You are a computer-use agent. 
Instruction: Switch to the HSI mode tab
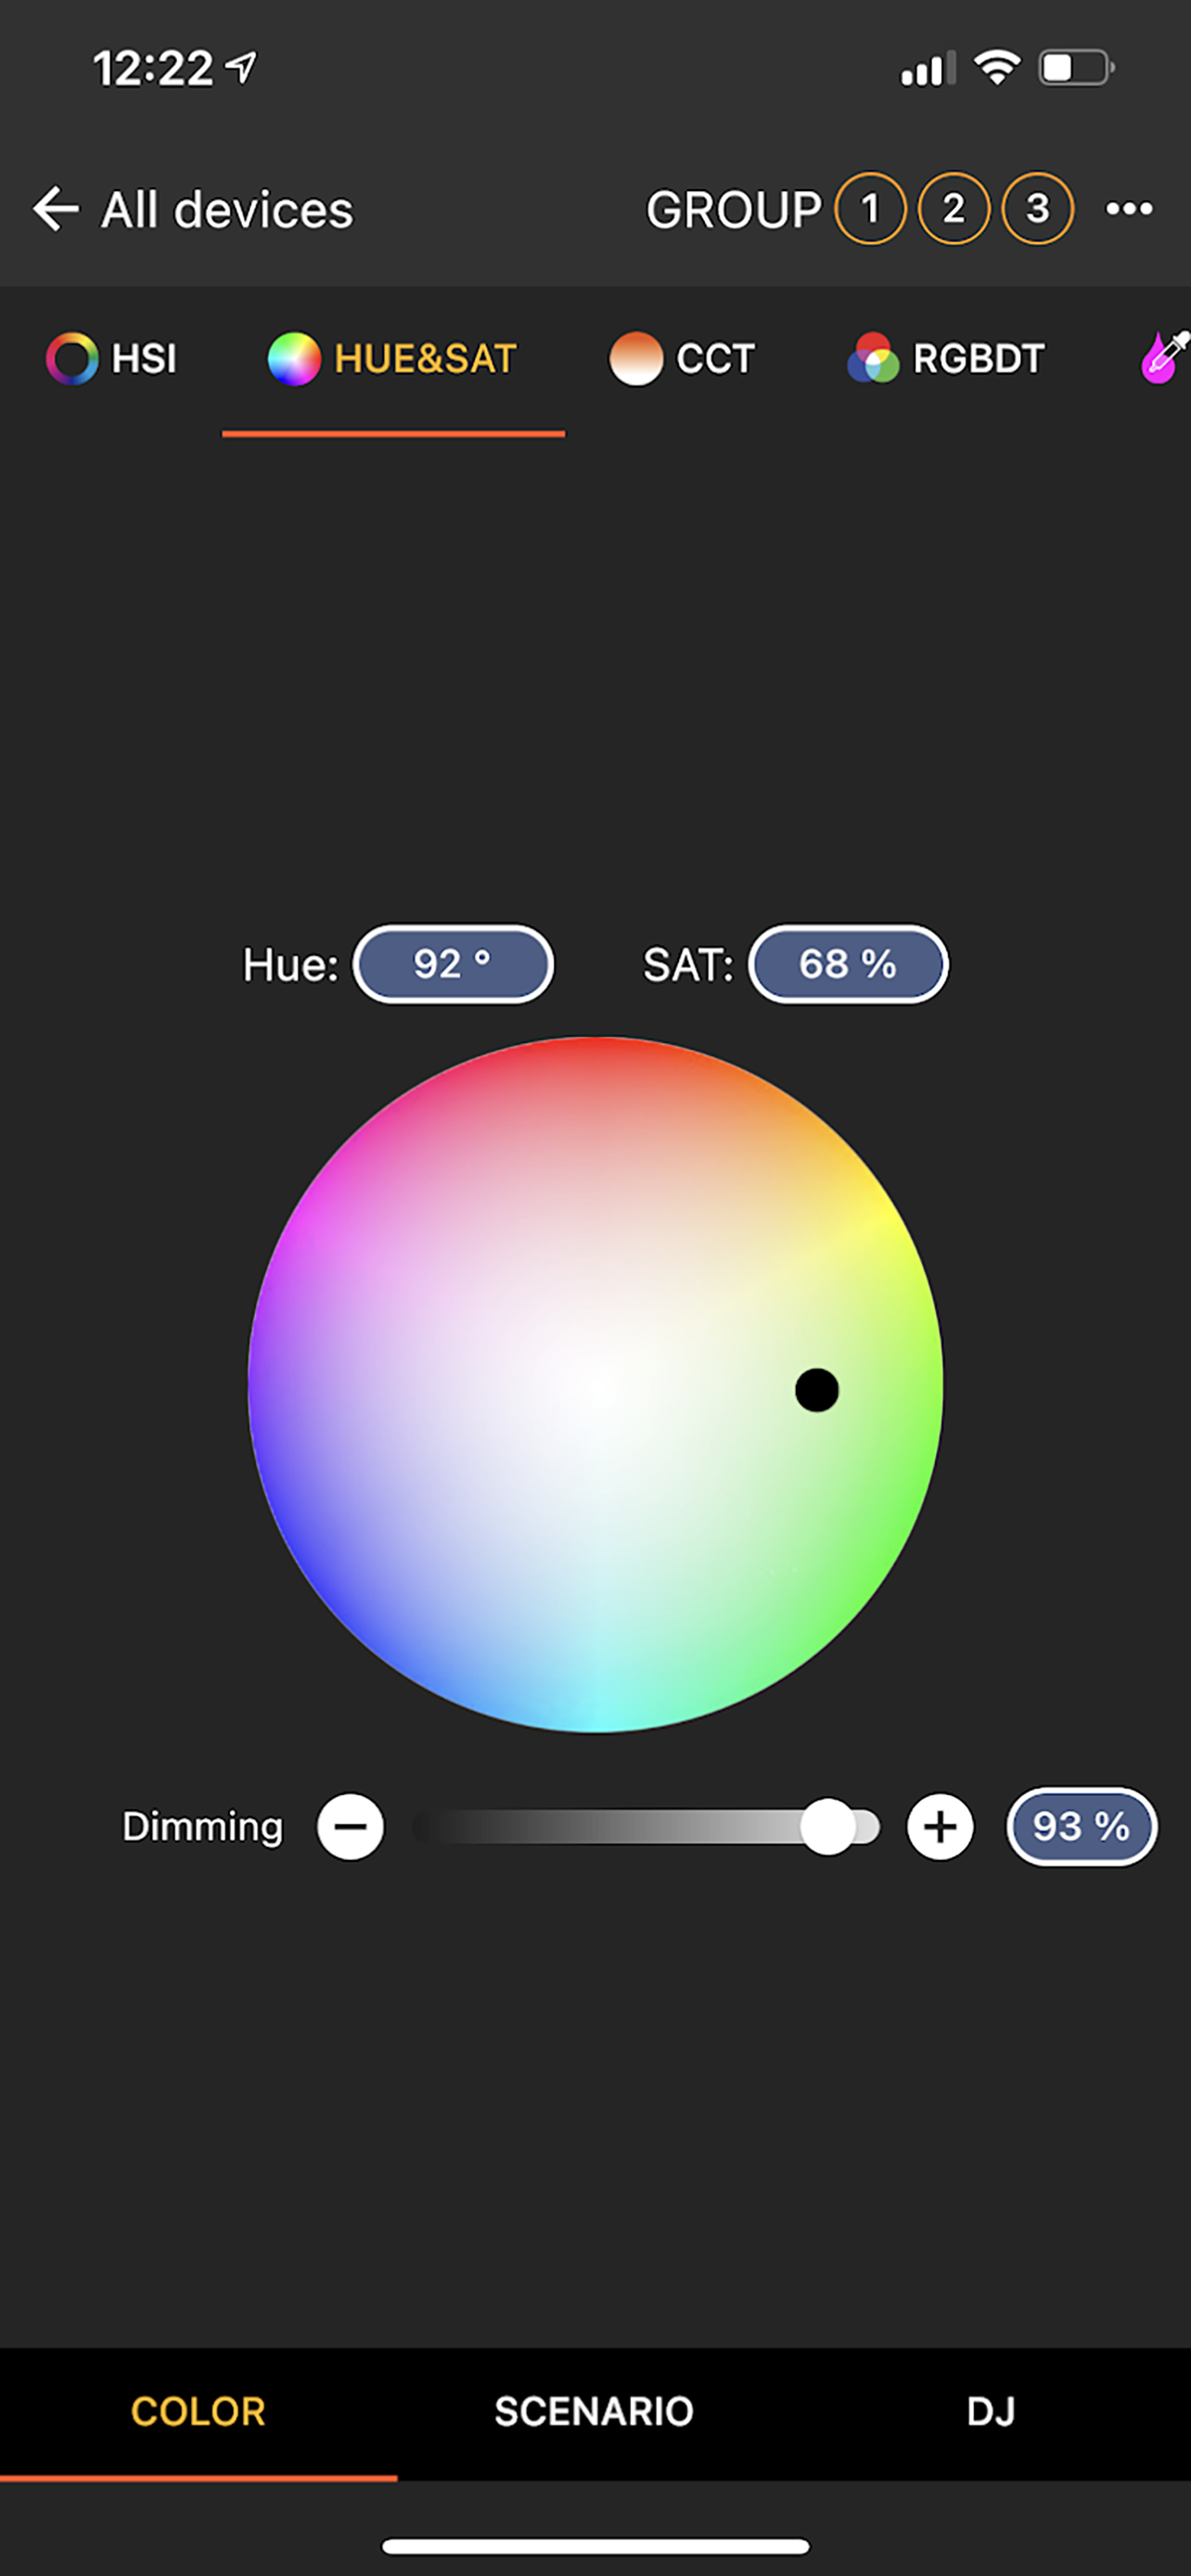tap(111, 359)
